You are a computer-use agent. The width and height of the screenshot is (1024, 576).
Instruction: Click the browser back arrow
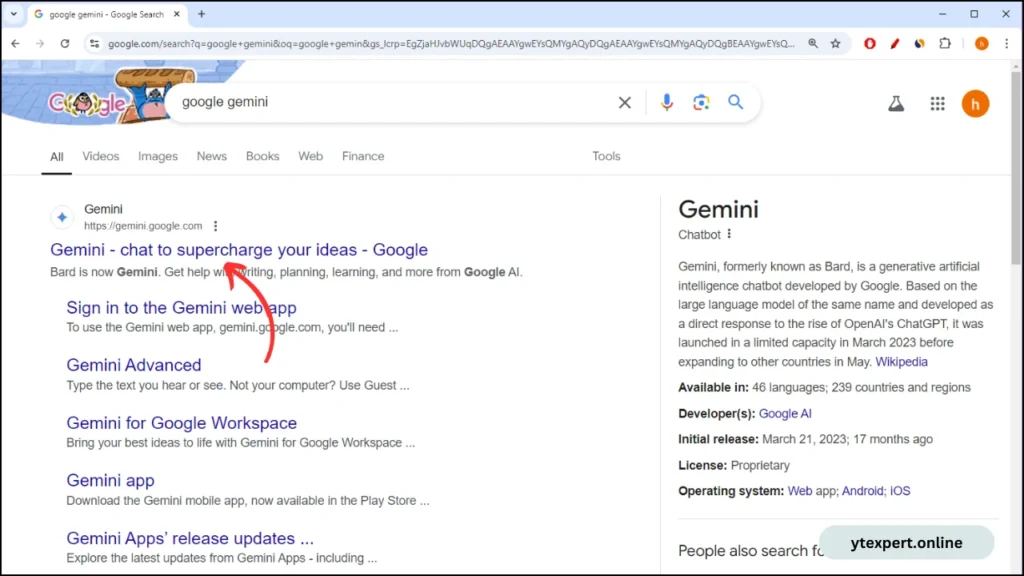(15, 44)
